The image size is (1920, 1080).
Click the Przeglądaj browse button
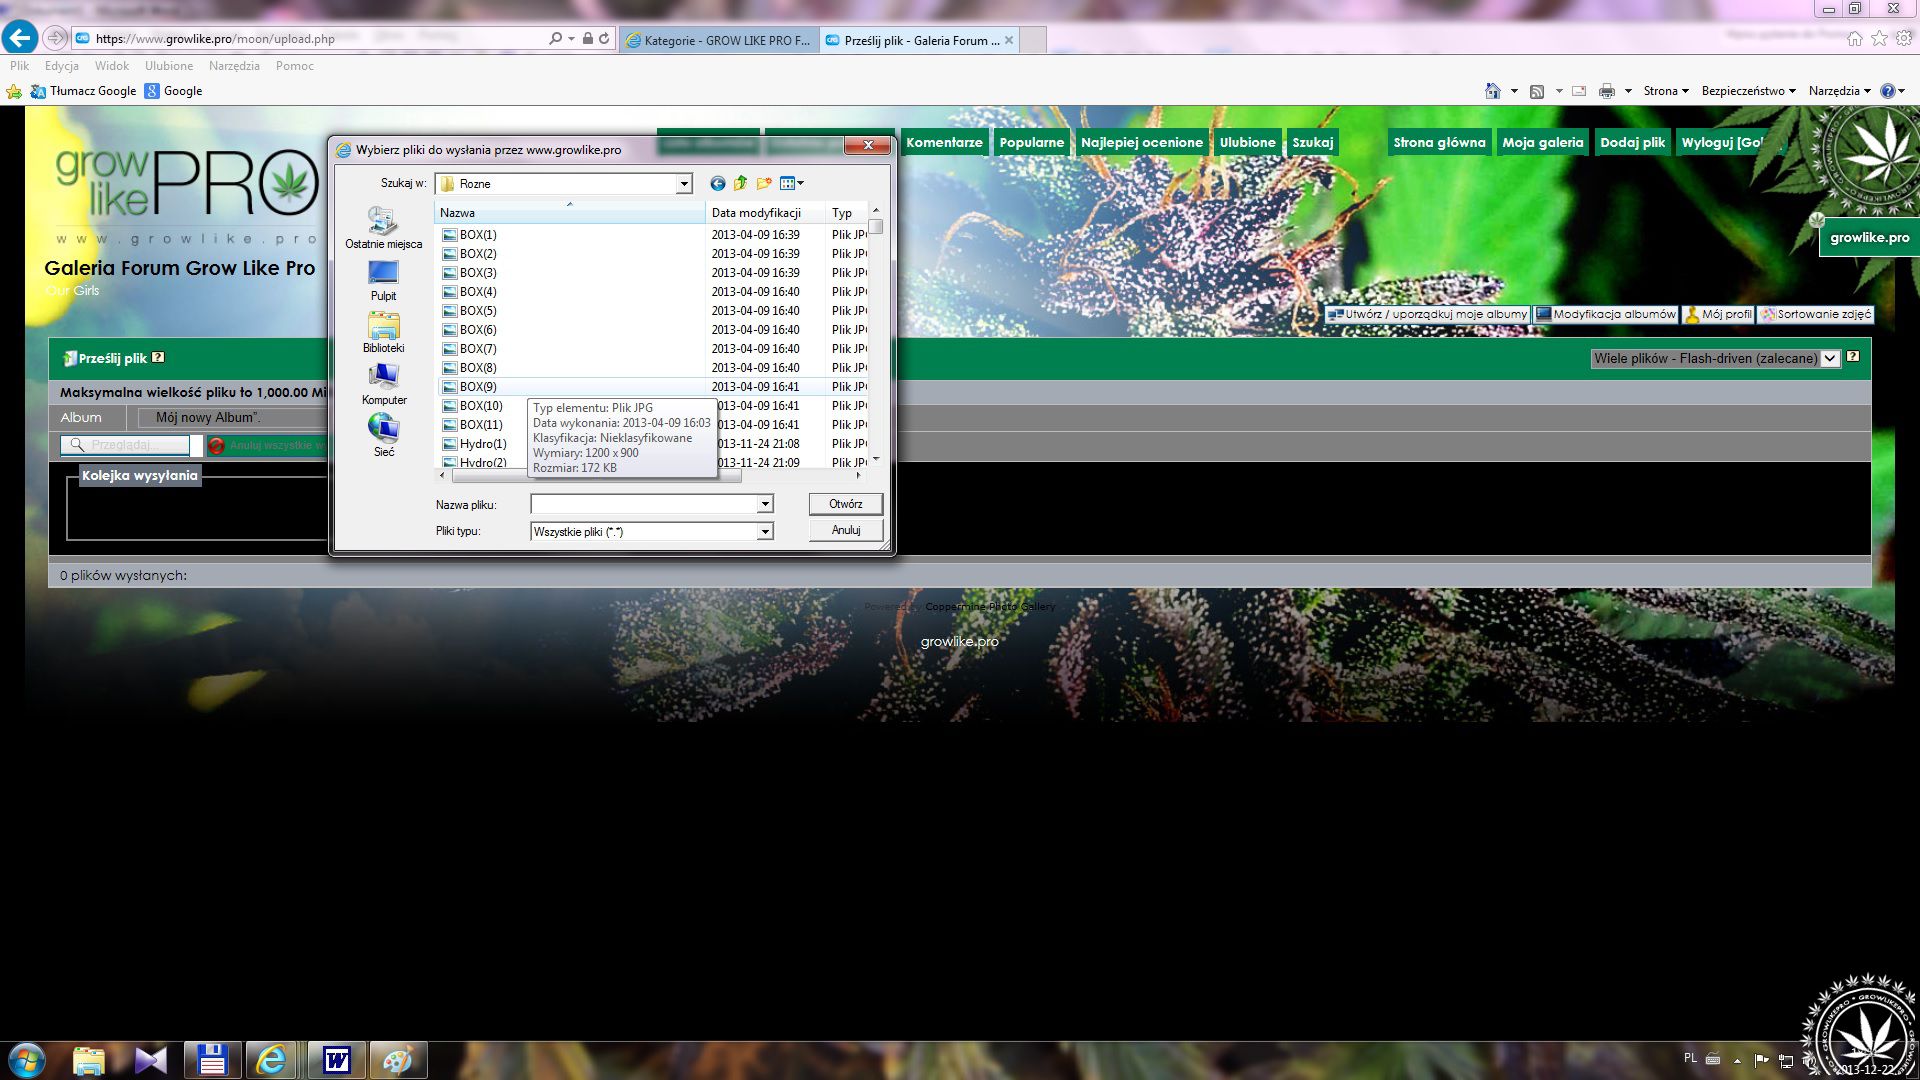click(125, 445)
